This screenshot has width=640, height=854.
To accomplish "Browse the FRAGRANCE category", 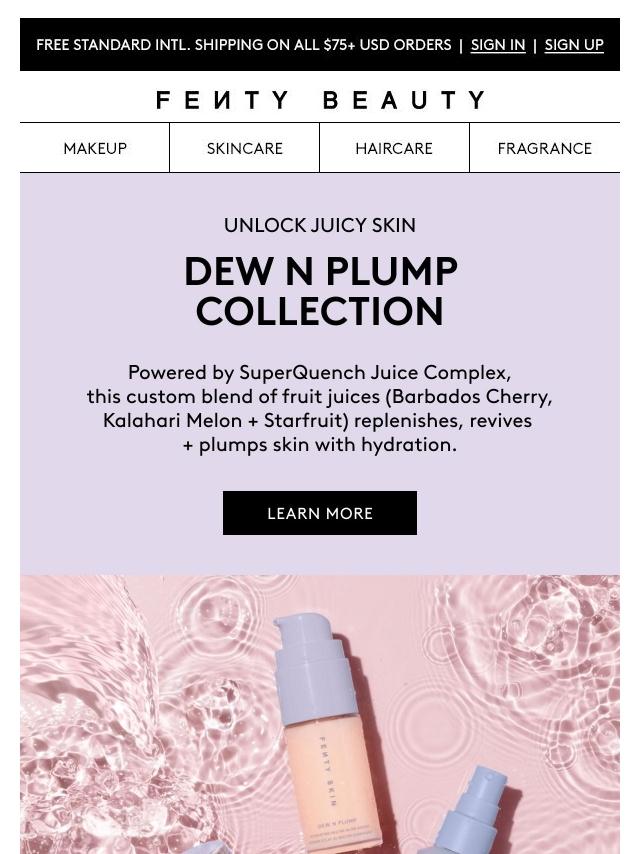I will (545, 148).
